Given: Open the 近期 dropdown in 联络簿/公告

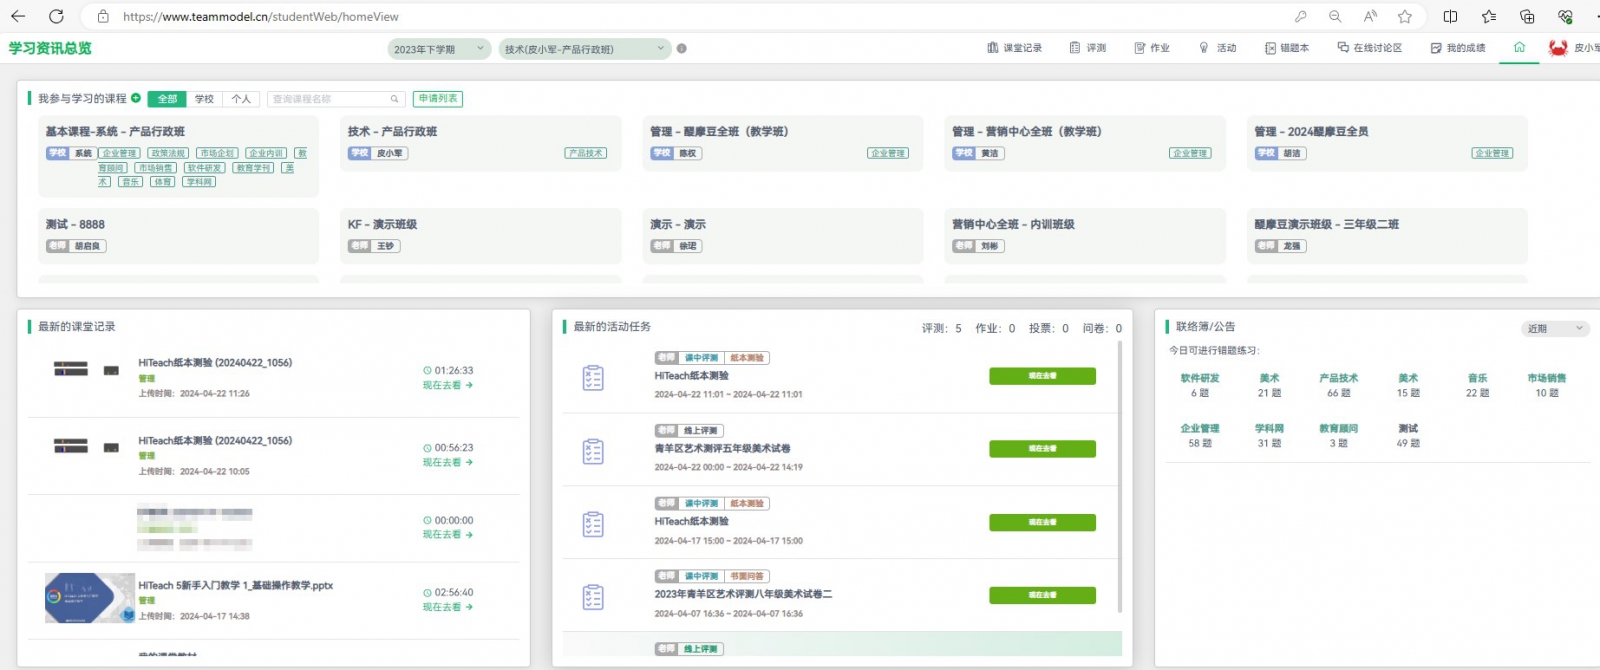Looking at the screenshot, I should pyautogui.click(x=1555, y=328).
